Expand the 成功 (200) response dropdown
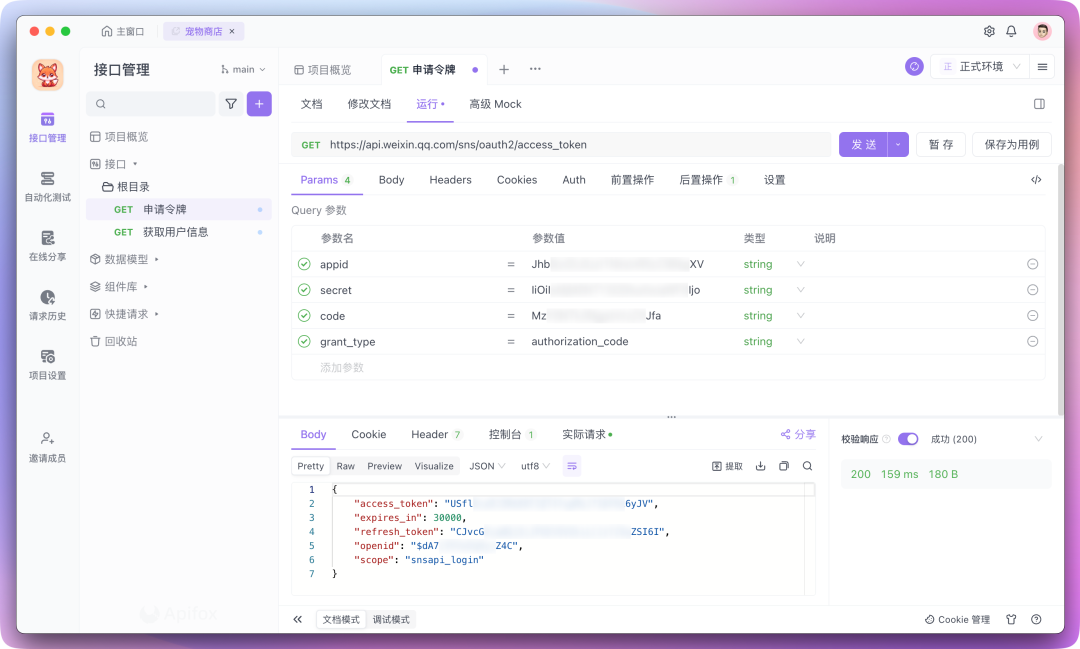Screen dimensions: 1080x649 coord(1038,439)
